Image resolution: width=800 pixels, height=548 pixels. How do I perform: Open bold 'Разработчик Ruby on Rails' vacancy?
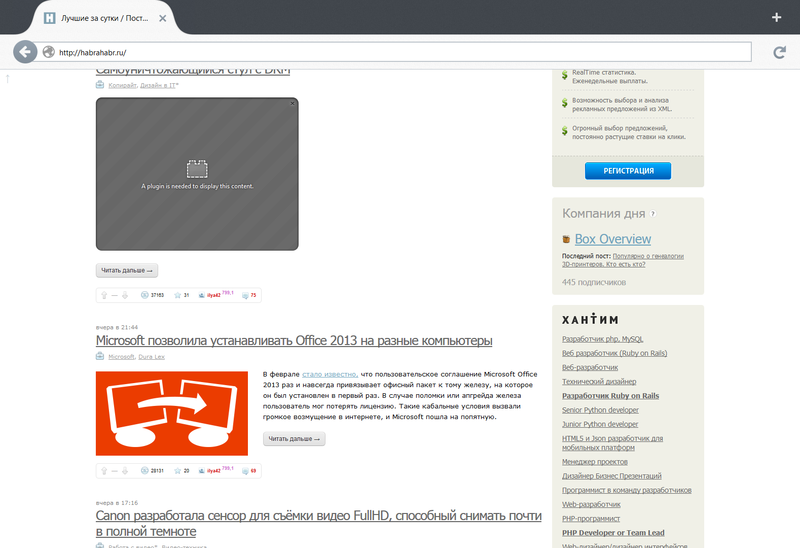pyautogui.click(x=611, y=396)
